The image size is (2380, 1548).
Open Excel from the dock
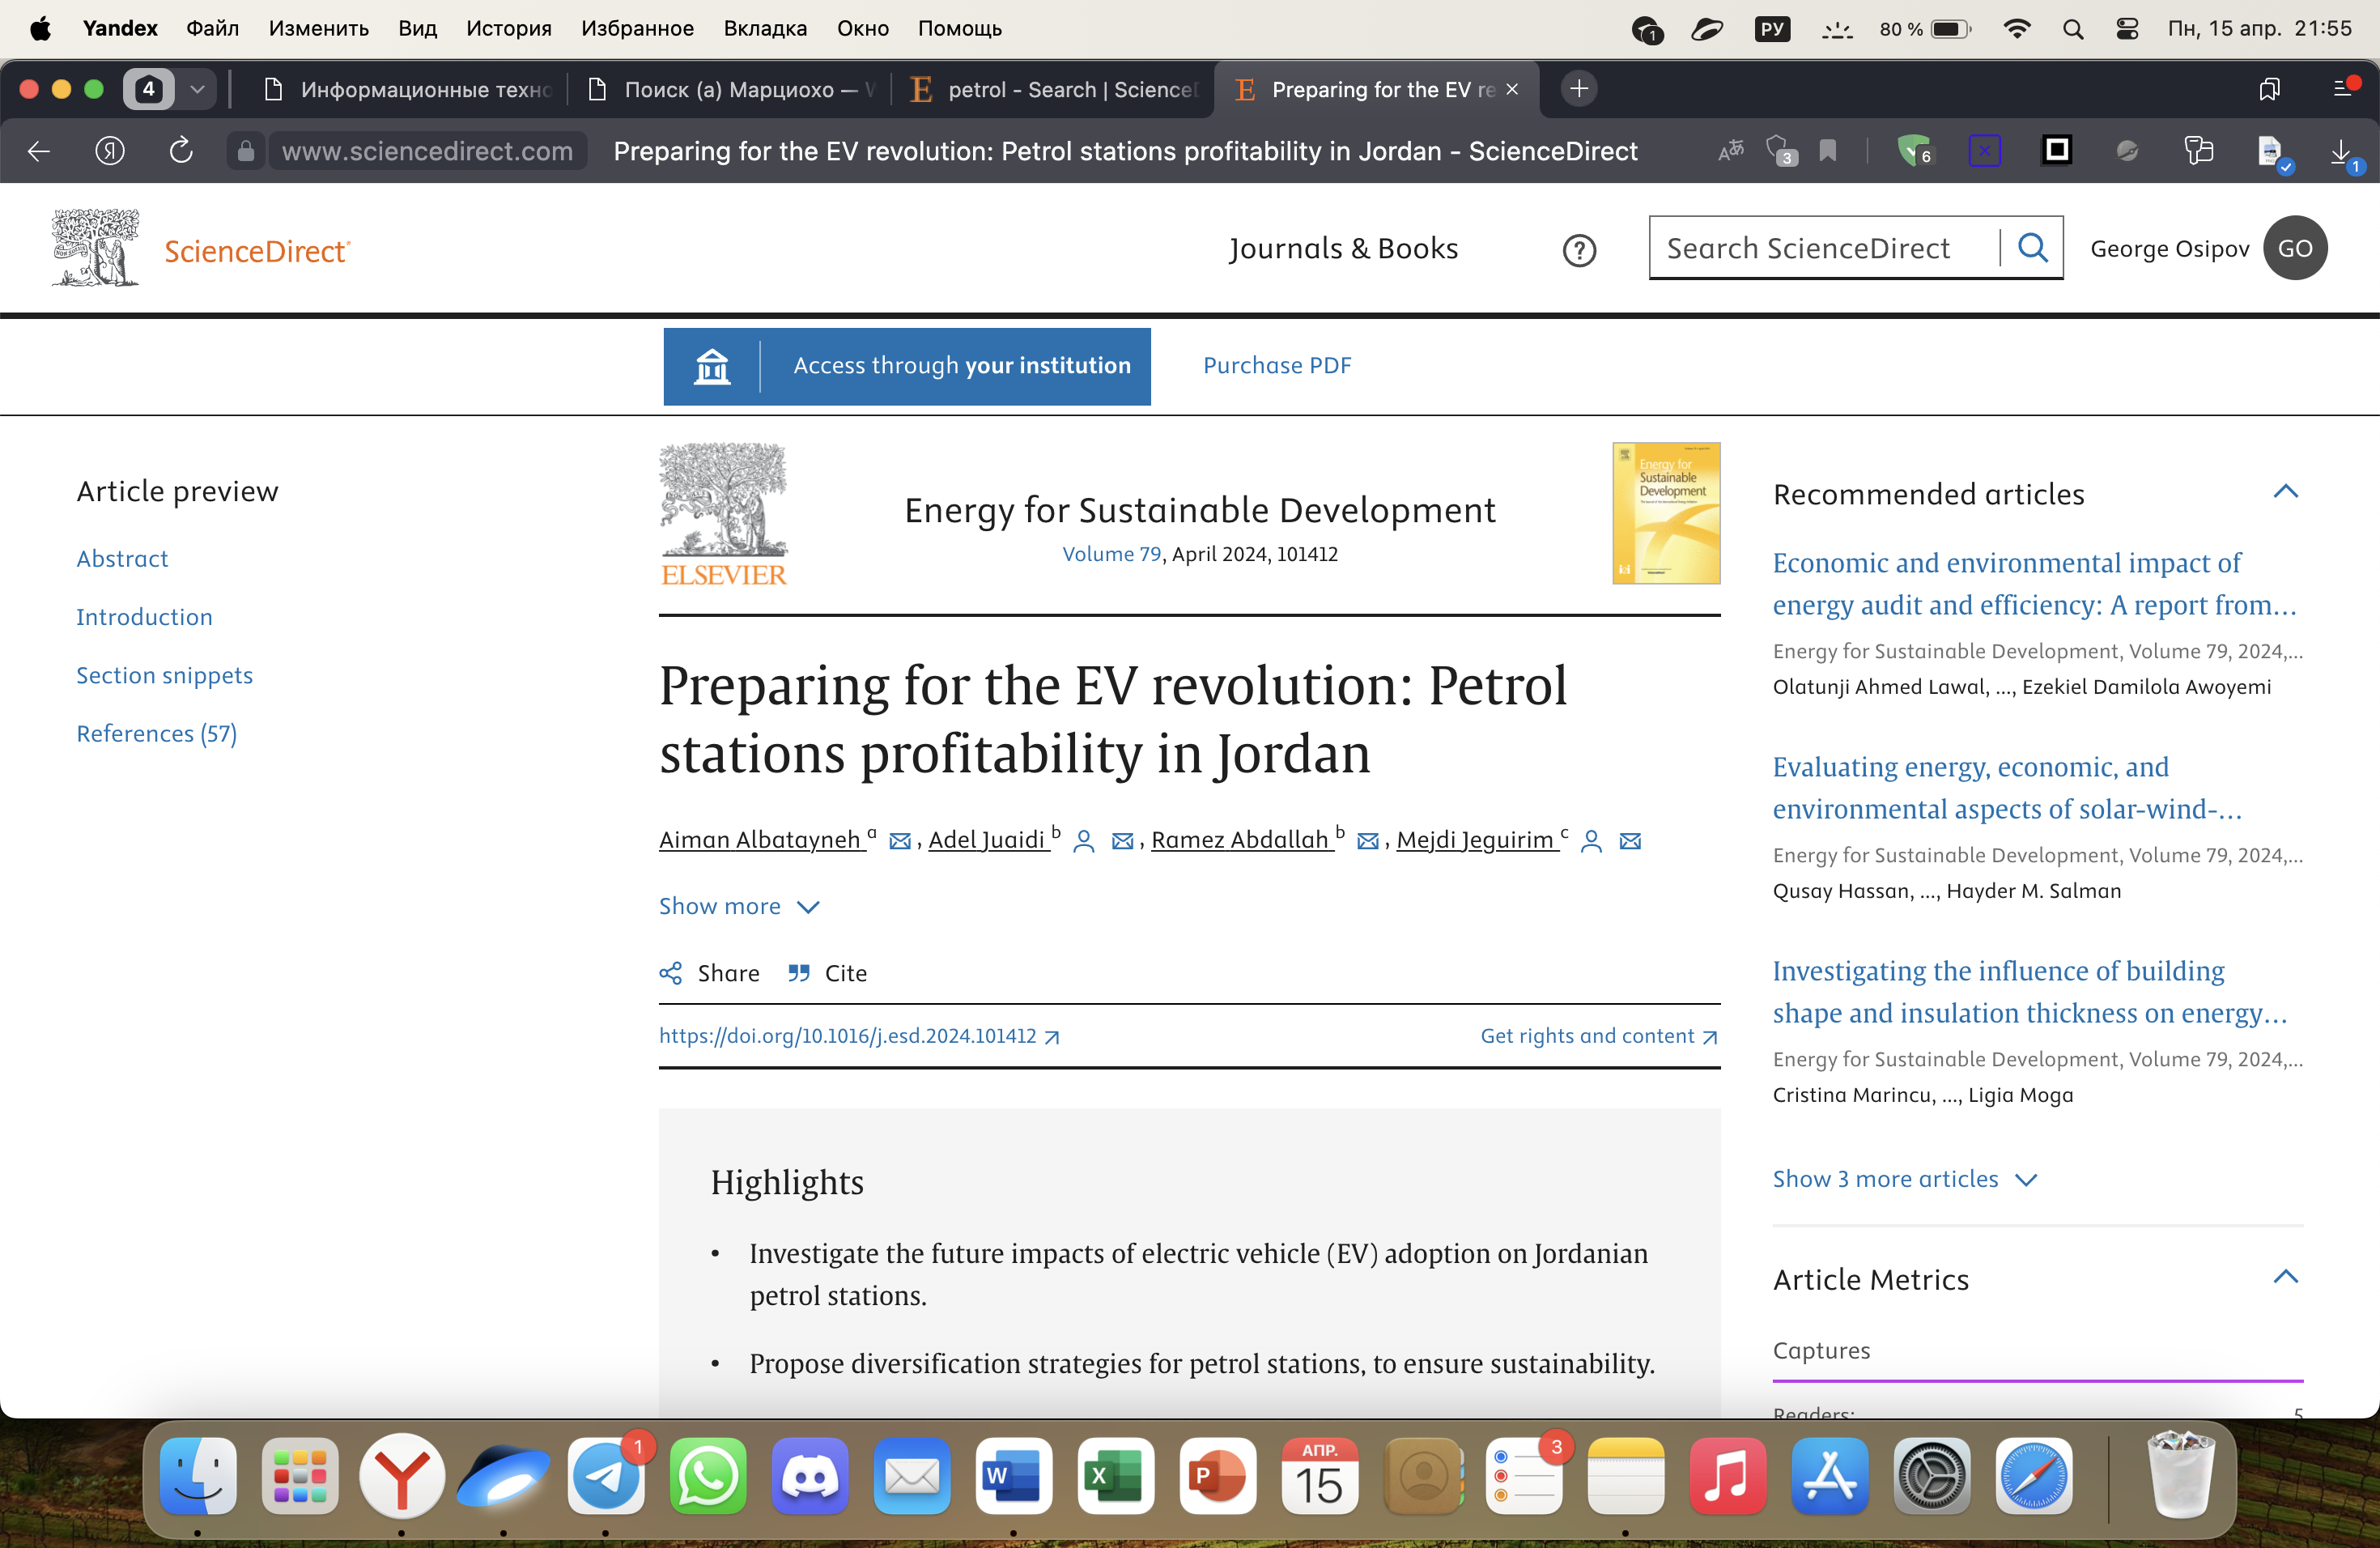click(x=1116, y=1476)
